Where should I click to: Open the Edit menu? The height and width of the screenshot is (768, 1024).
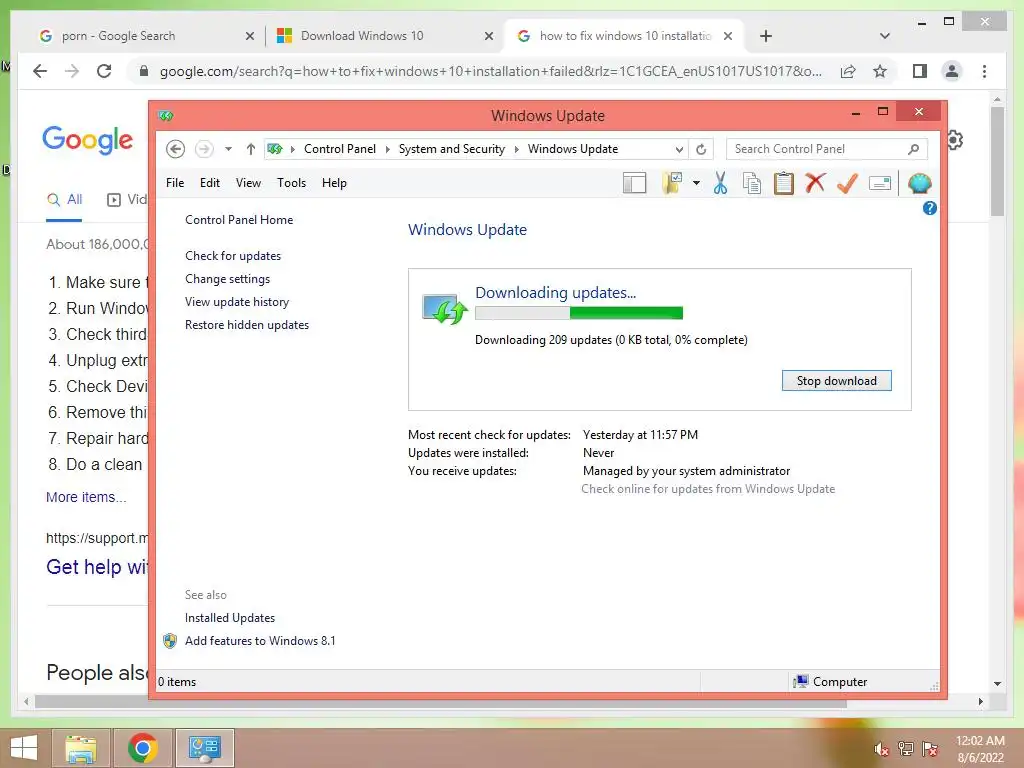(x=210, y=183)
